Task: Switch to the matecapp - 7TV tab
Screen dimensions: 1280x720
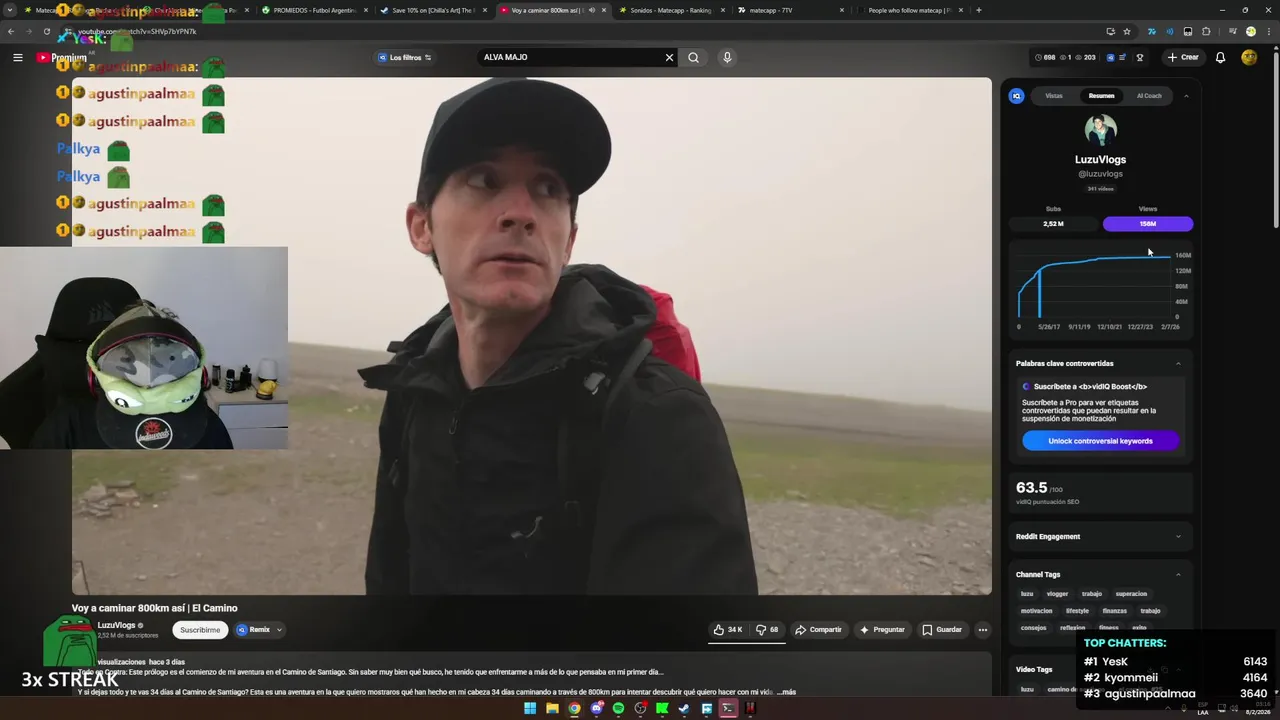Action: pos(790,10)
